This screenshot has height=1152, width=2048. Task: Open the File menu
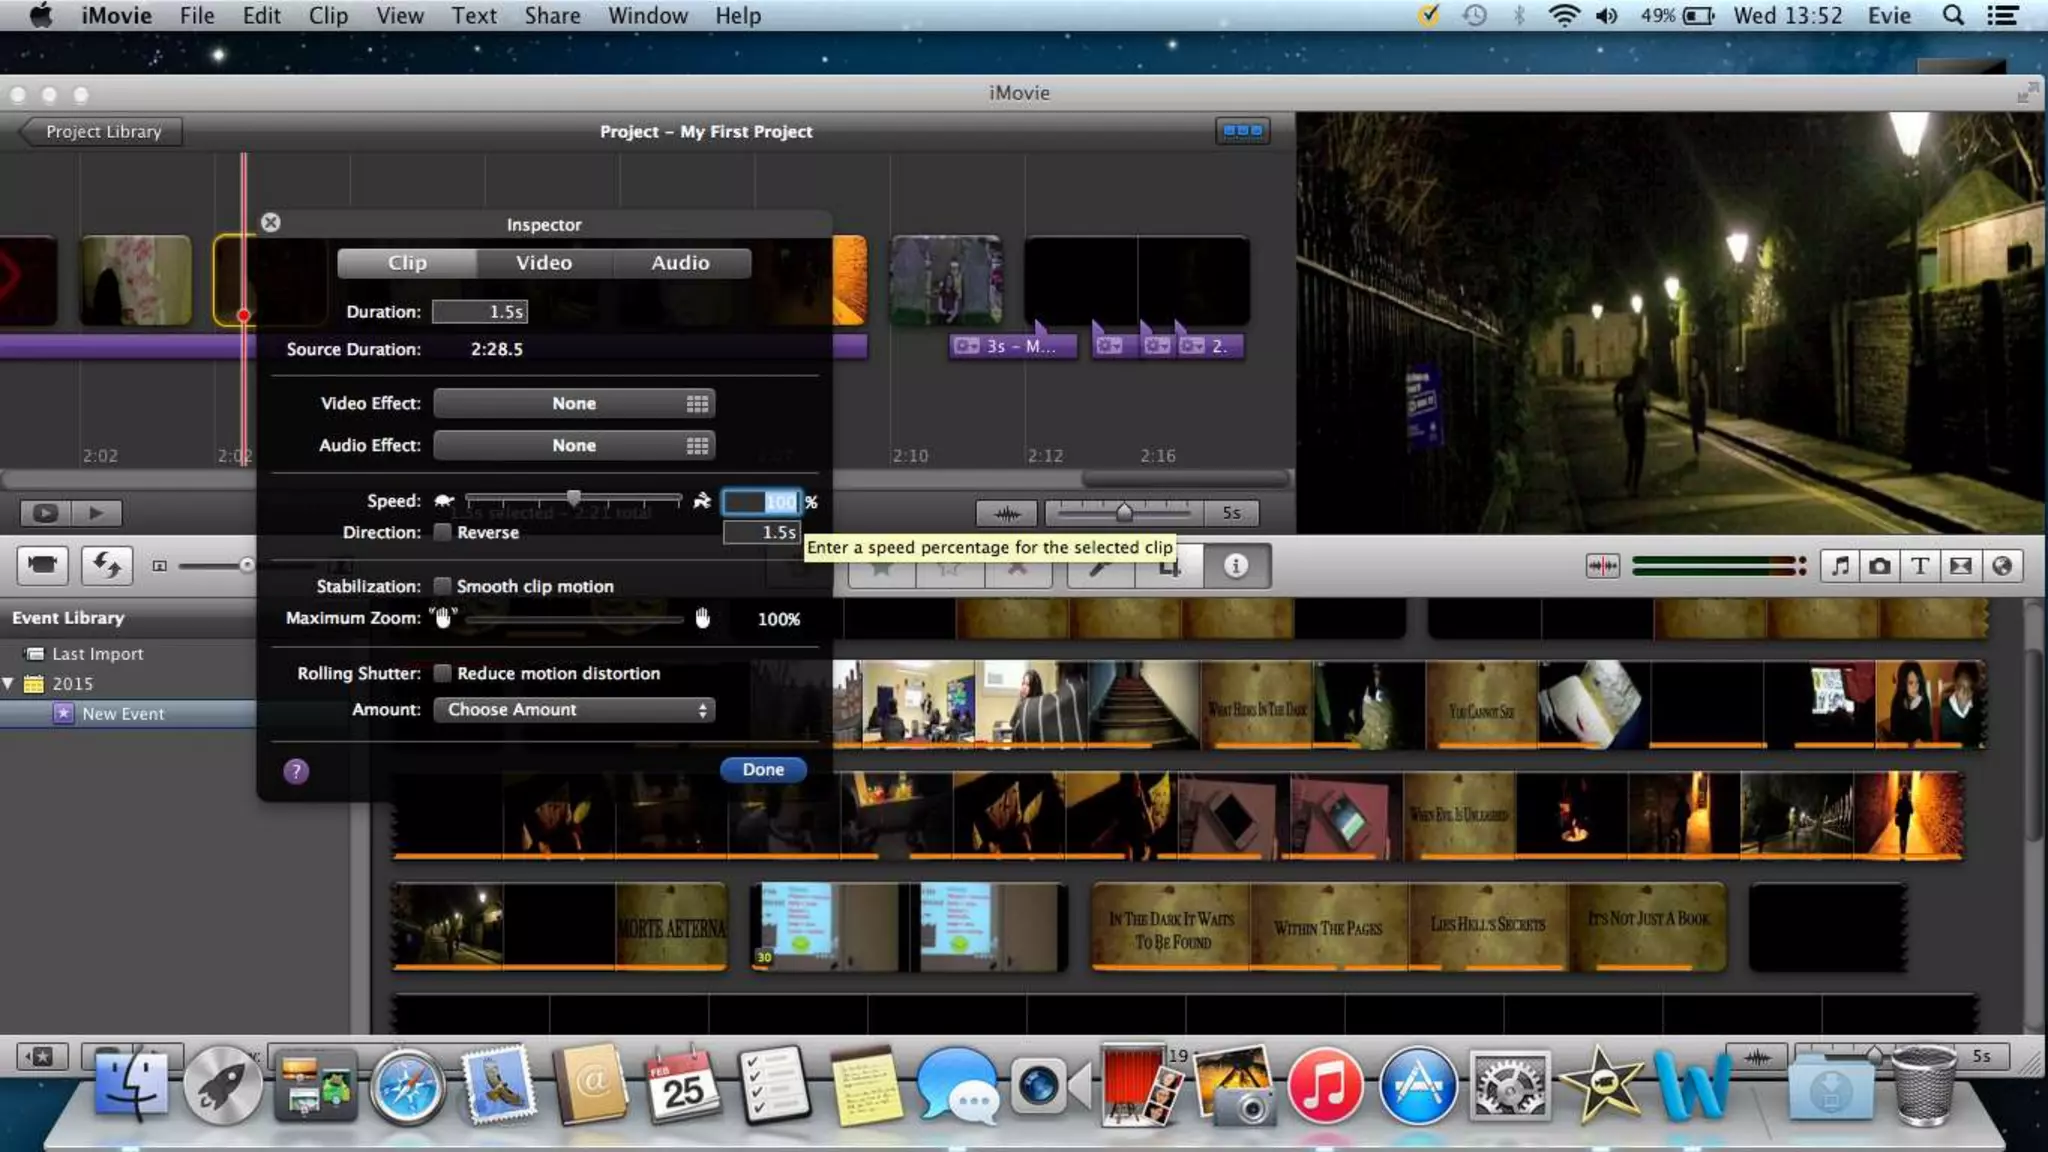(197, 16)
